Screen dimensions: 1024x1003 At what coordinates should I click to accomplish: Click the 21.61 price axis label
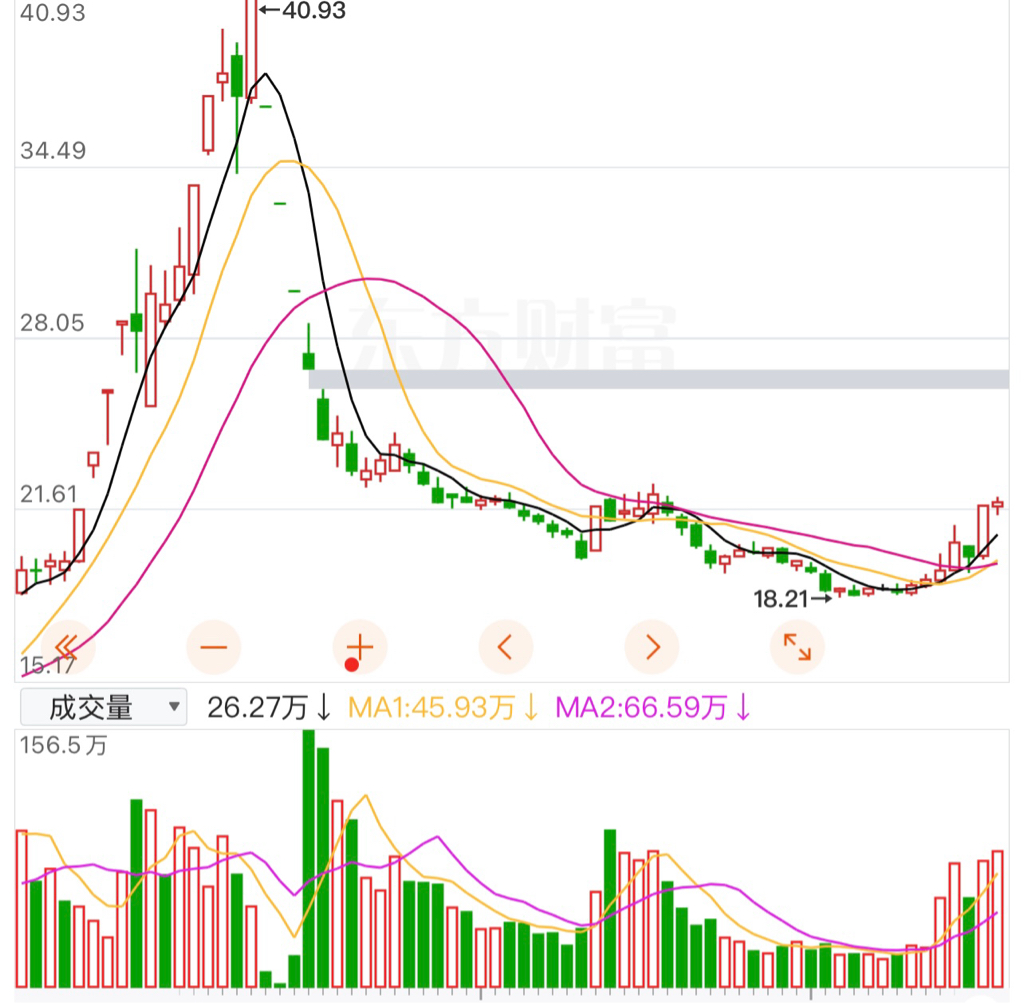(49, 494)
